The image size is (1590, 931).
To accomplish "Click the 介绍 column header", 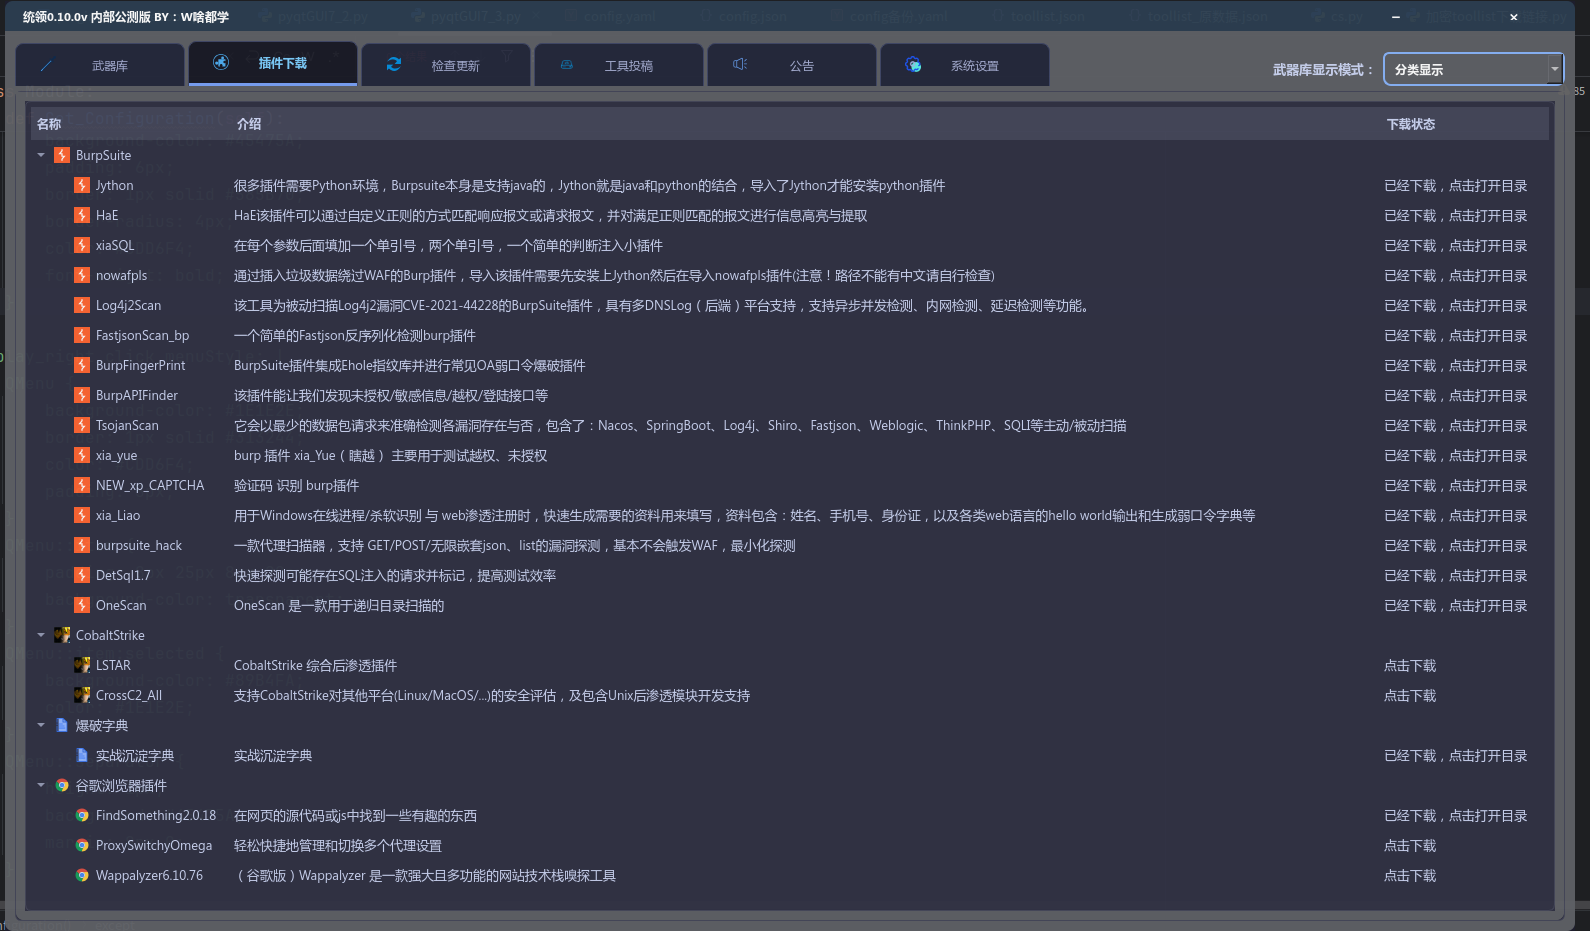I will [249, 124].
